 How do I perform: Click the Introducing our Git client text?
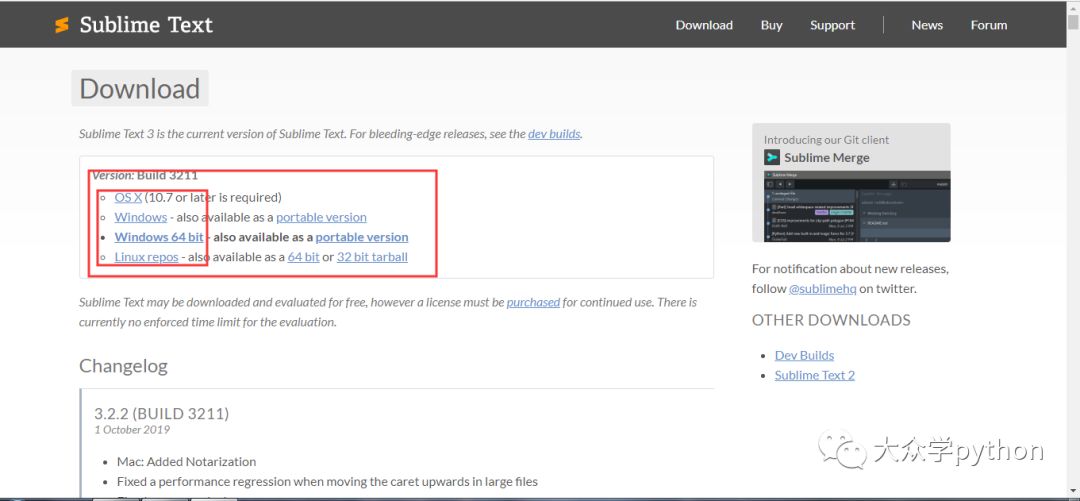point(826,140)
